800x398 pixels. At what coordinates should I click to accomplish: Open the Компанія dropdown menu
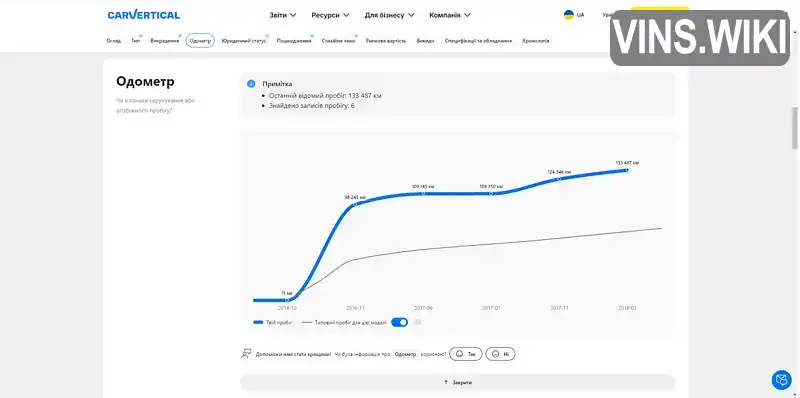click(x=449, y=15)
